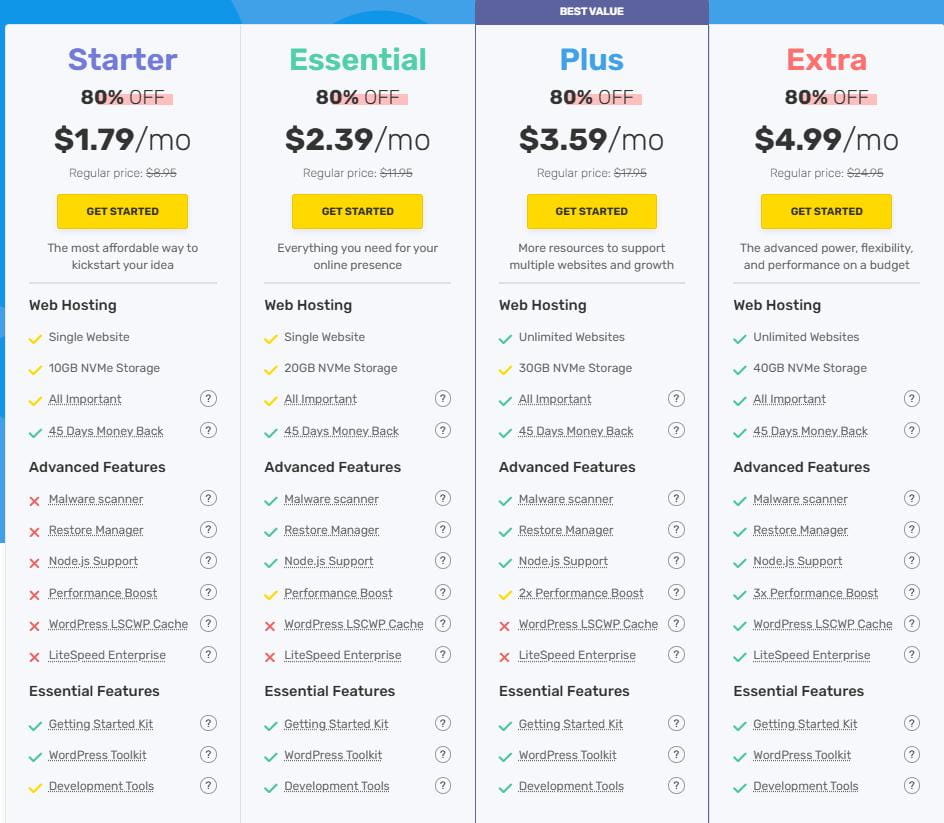Image resolution: width=944 pixels, height=823 pixels.
Task: Click help icon for Starter WordPress LSCWP Cache
Action: 208,623
